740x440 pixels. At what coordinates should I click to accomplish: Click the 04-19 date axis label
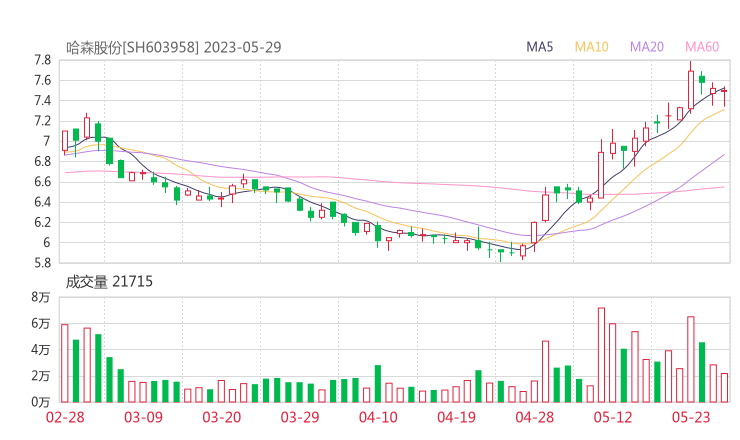coord(456,417)
